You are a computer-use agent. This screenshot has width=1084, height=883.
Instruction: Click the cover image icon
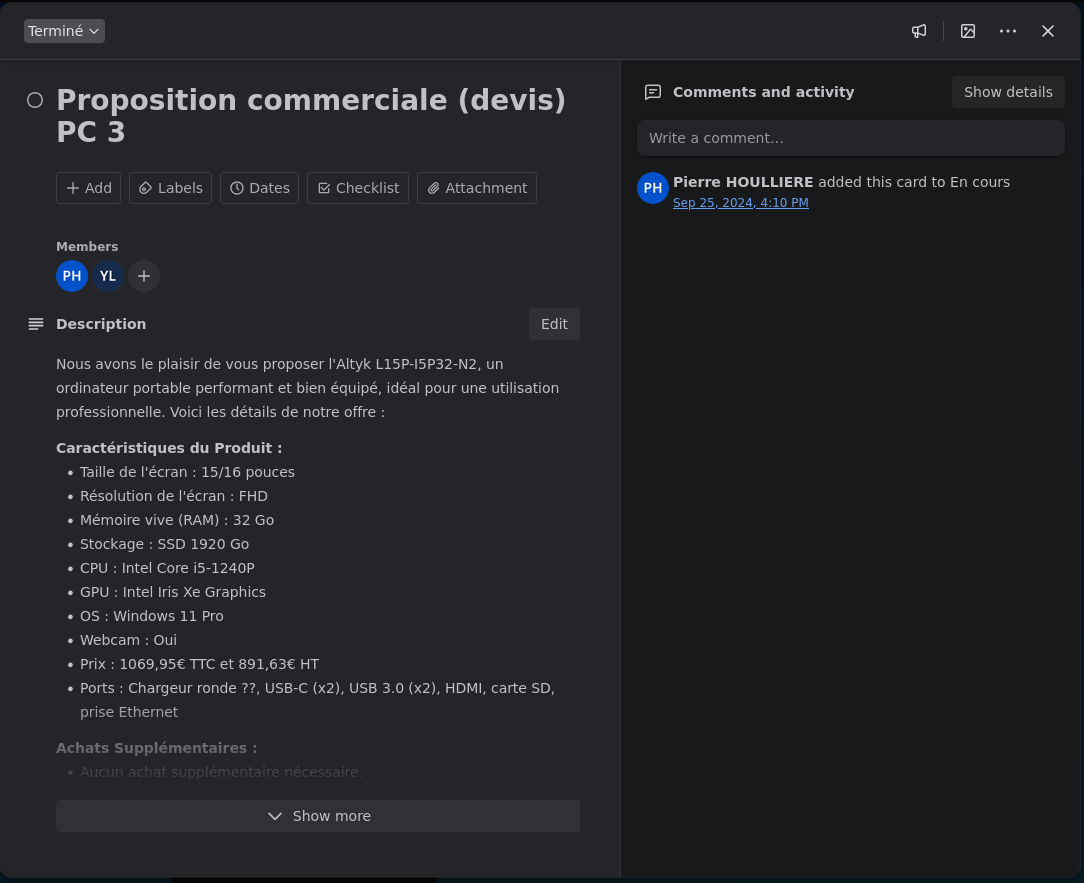(x=968, y=31)
